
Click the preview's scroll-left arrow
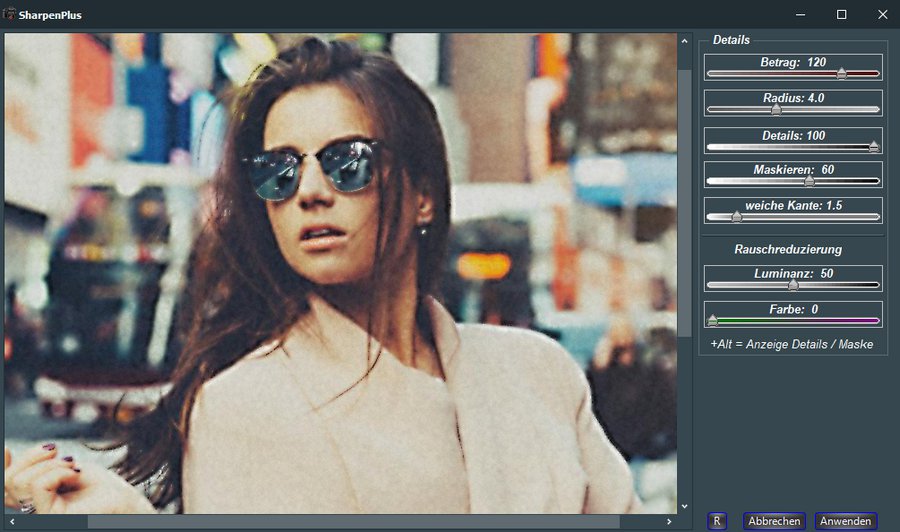(x=10, y=521)
